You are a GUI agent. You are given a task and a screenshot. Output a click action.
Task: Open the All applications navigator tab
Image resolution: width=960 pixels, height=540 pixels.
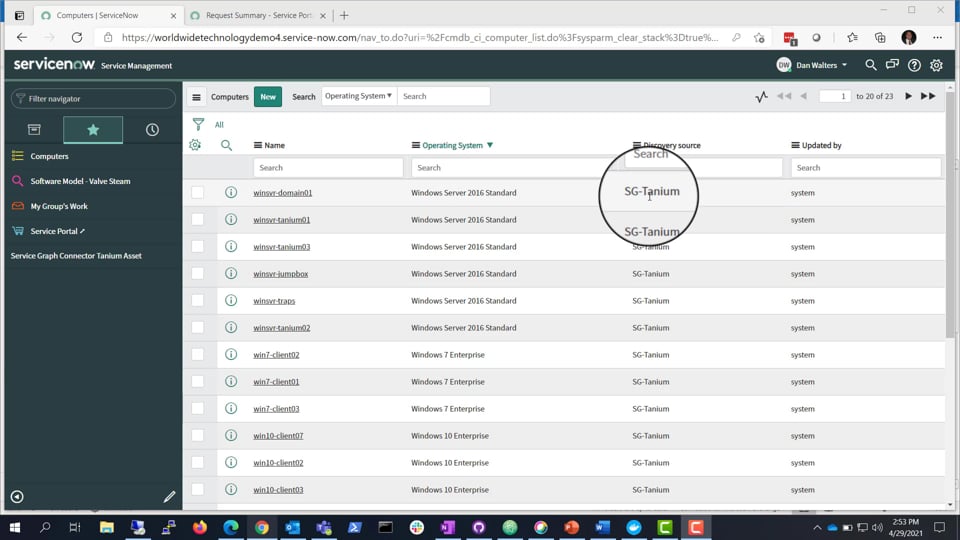coord(34,130)
